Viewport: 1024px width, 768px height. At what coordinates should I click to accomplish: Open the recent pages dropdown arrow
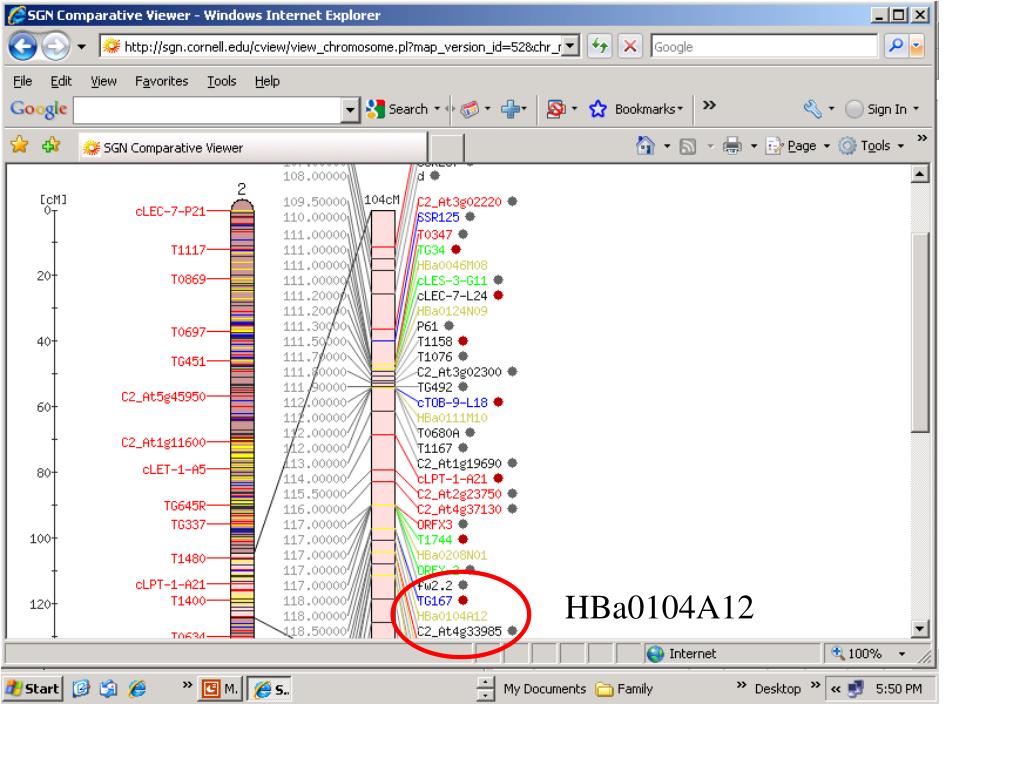point(82,46)
